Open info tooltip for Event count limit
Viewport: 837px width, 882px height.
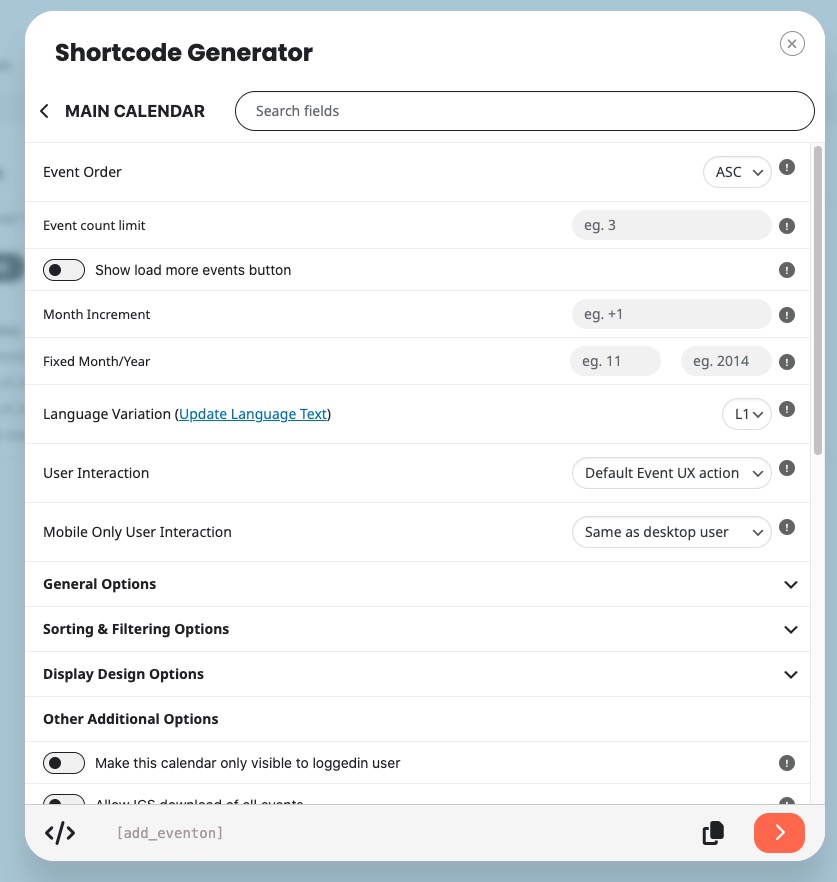[786, 226]
